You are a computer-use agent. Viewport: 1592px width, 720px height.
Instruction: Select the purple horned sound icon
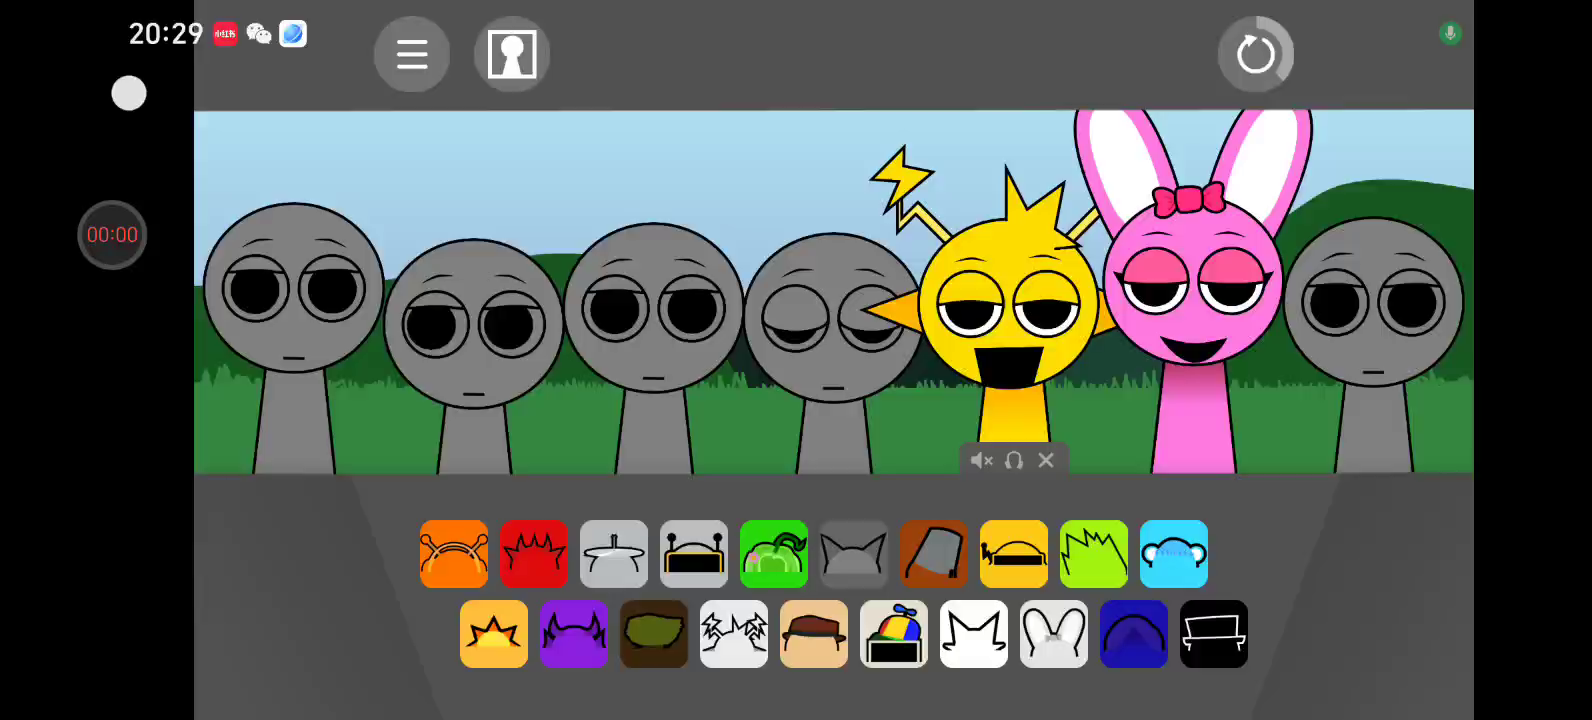[x=574, y=634]
